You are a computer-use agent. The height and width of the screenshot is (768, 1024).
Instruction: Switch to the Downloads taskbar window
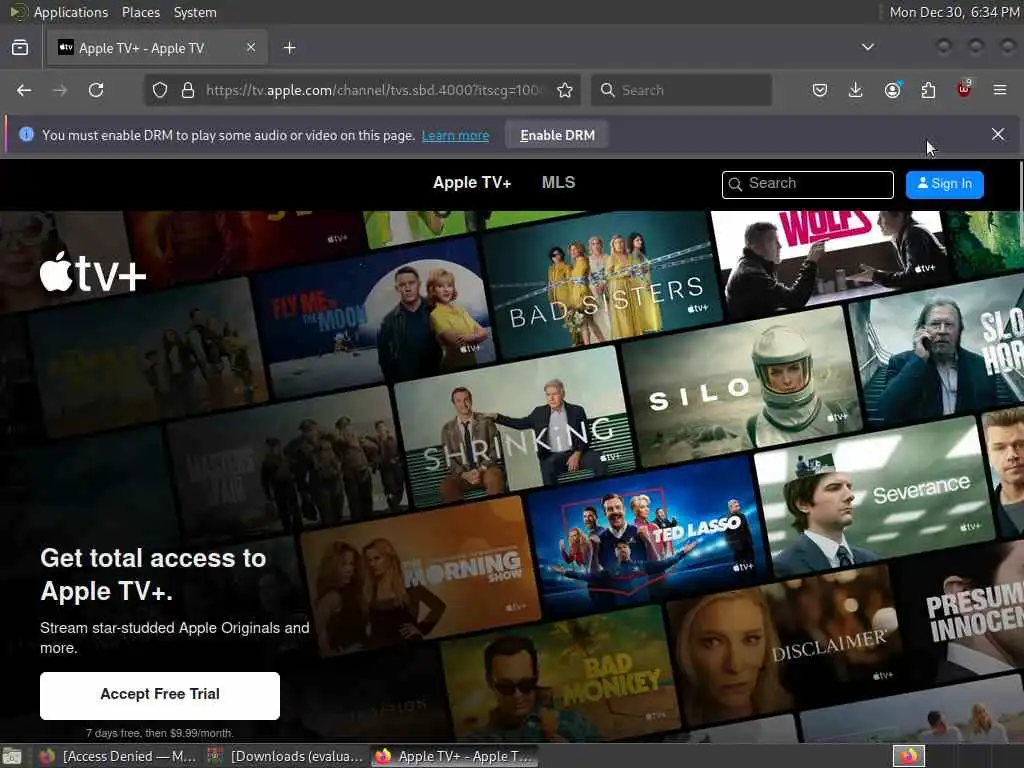point(285,756)
